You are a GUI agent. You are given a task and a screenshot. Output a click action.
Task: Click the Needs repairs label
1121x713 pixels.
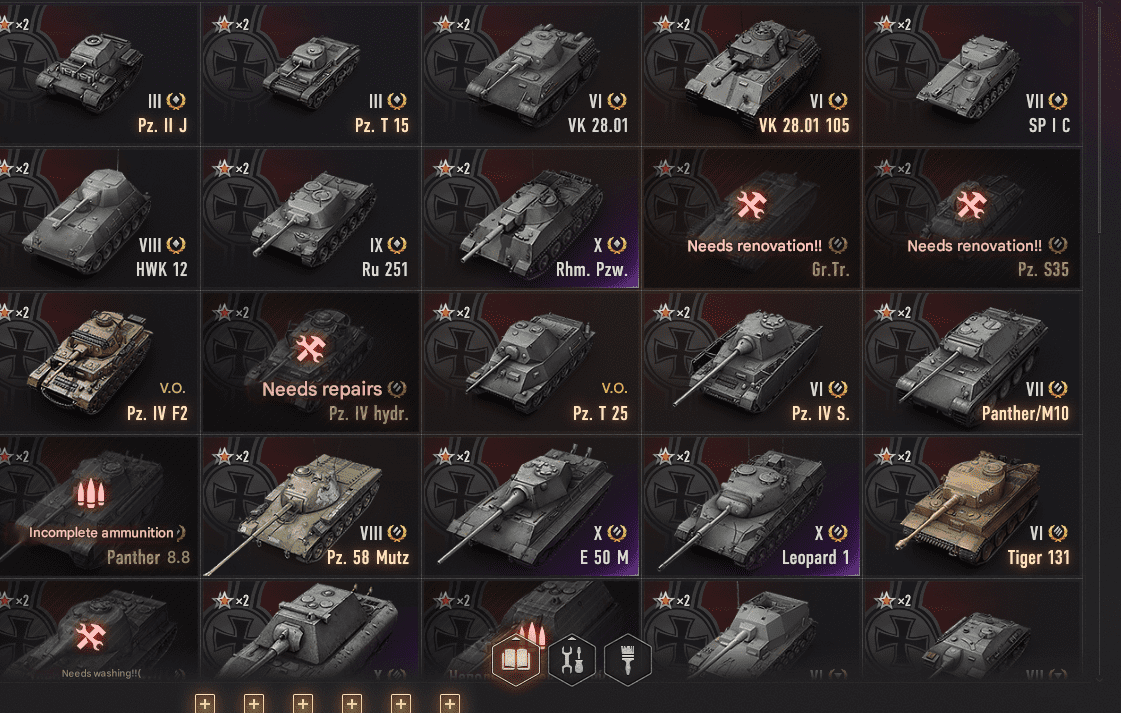[x=322, y=389]
